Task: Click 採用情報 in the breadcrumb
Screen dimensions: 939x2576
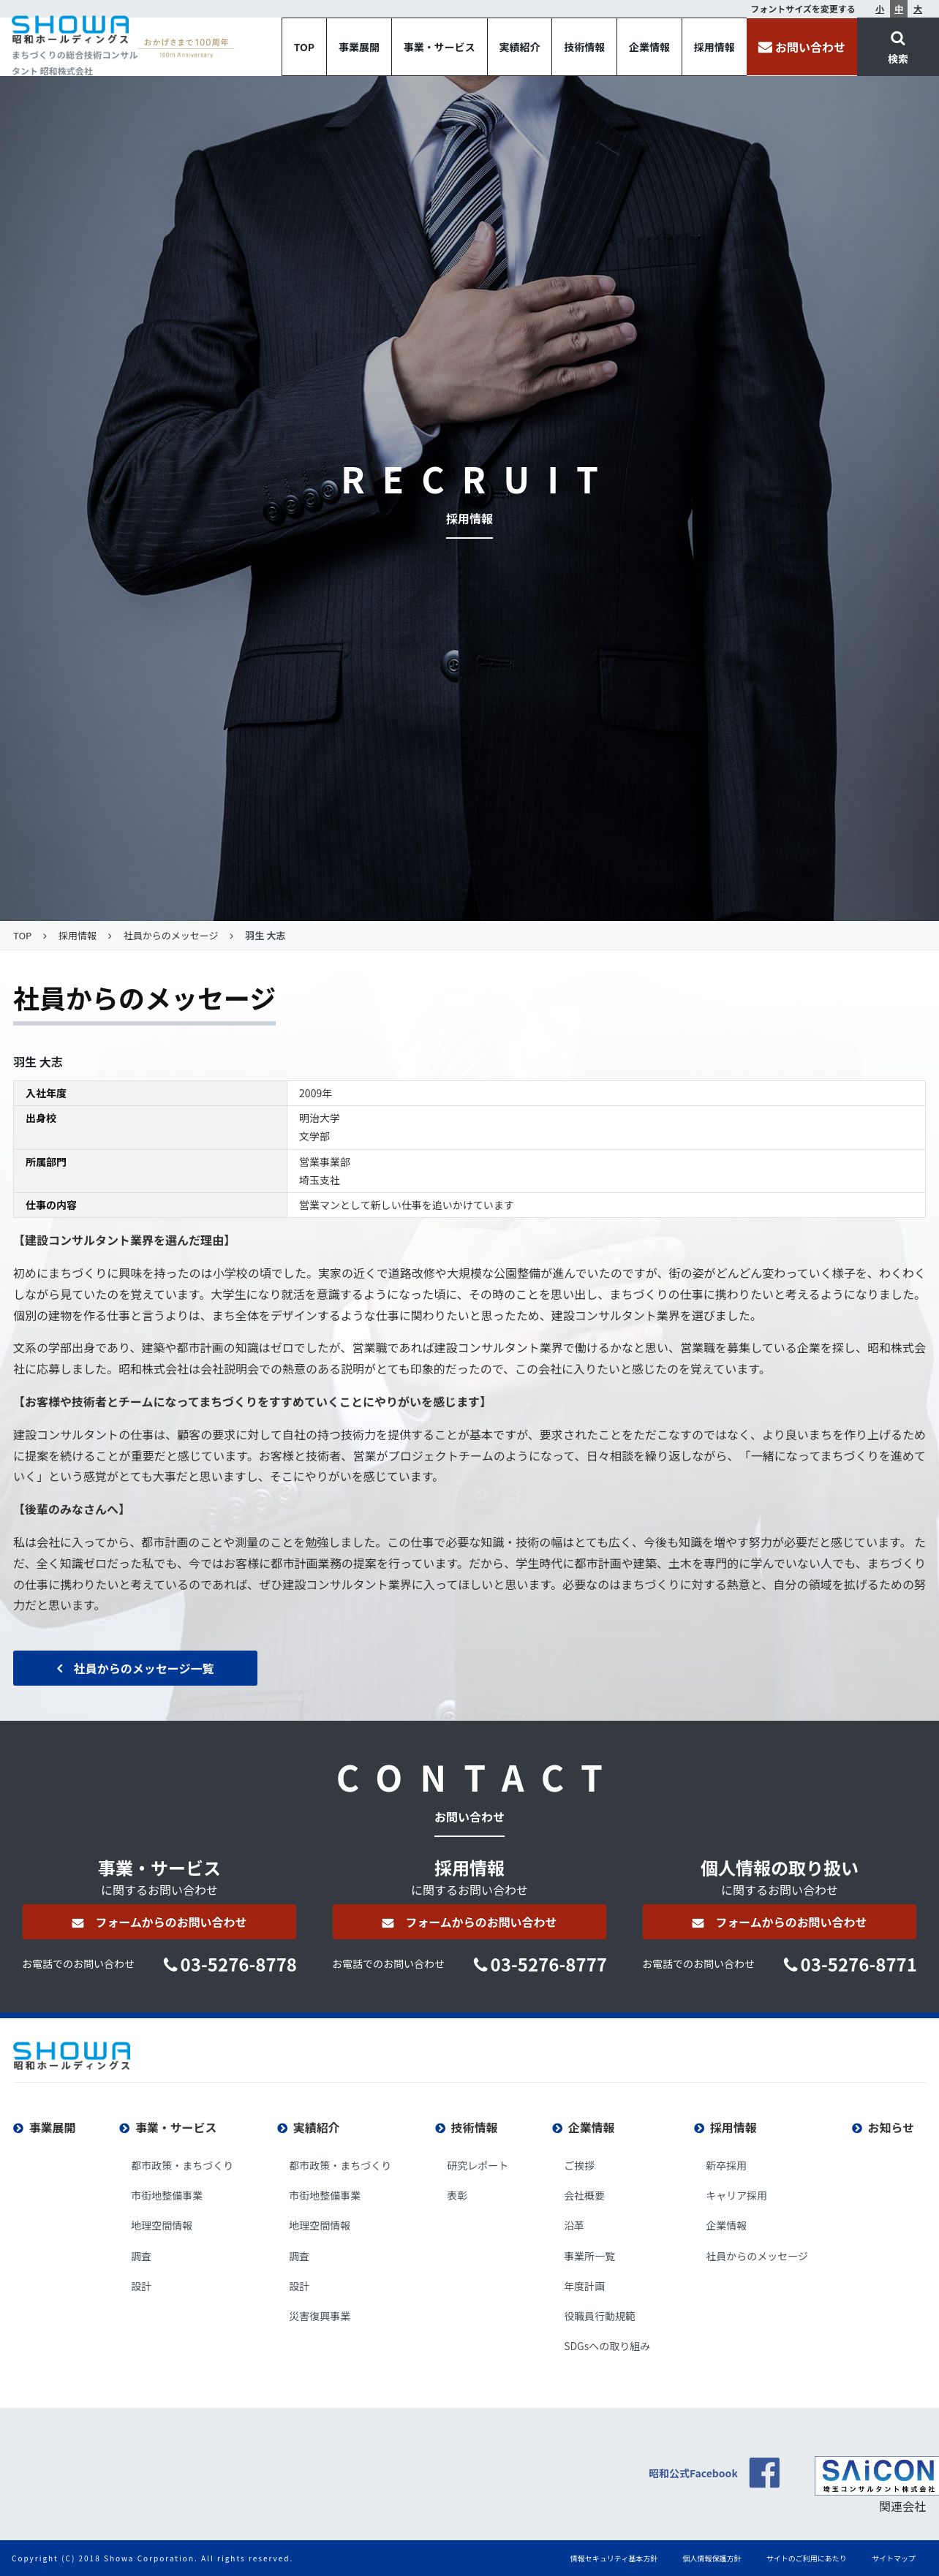Action: 77,936
